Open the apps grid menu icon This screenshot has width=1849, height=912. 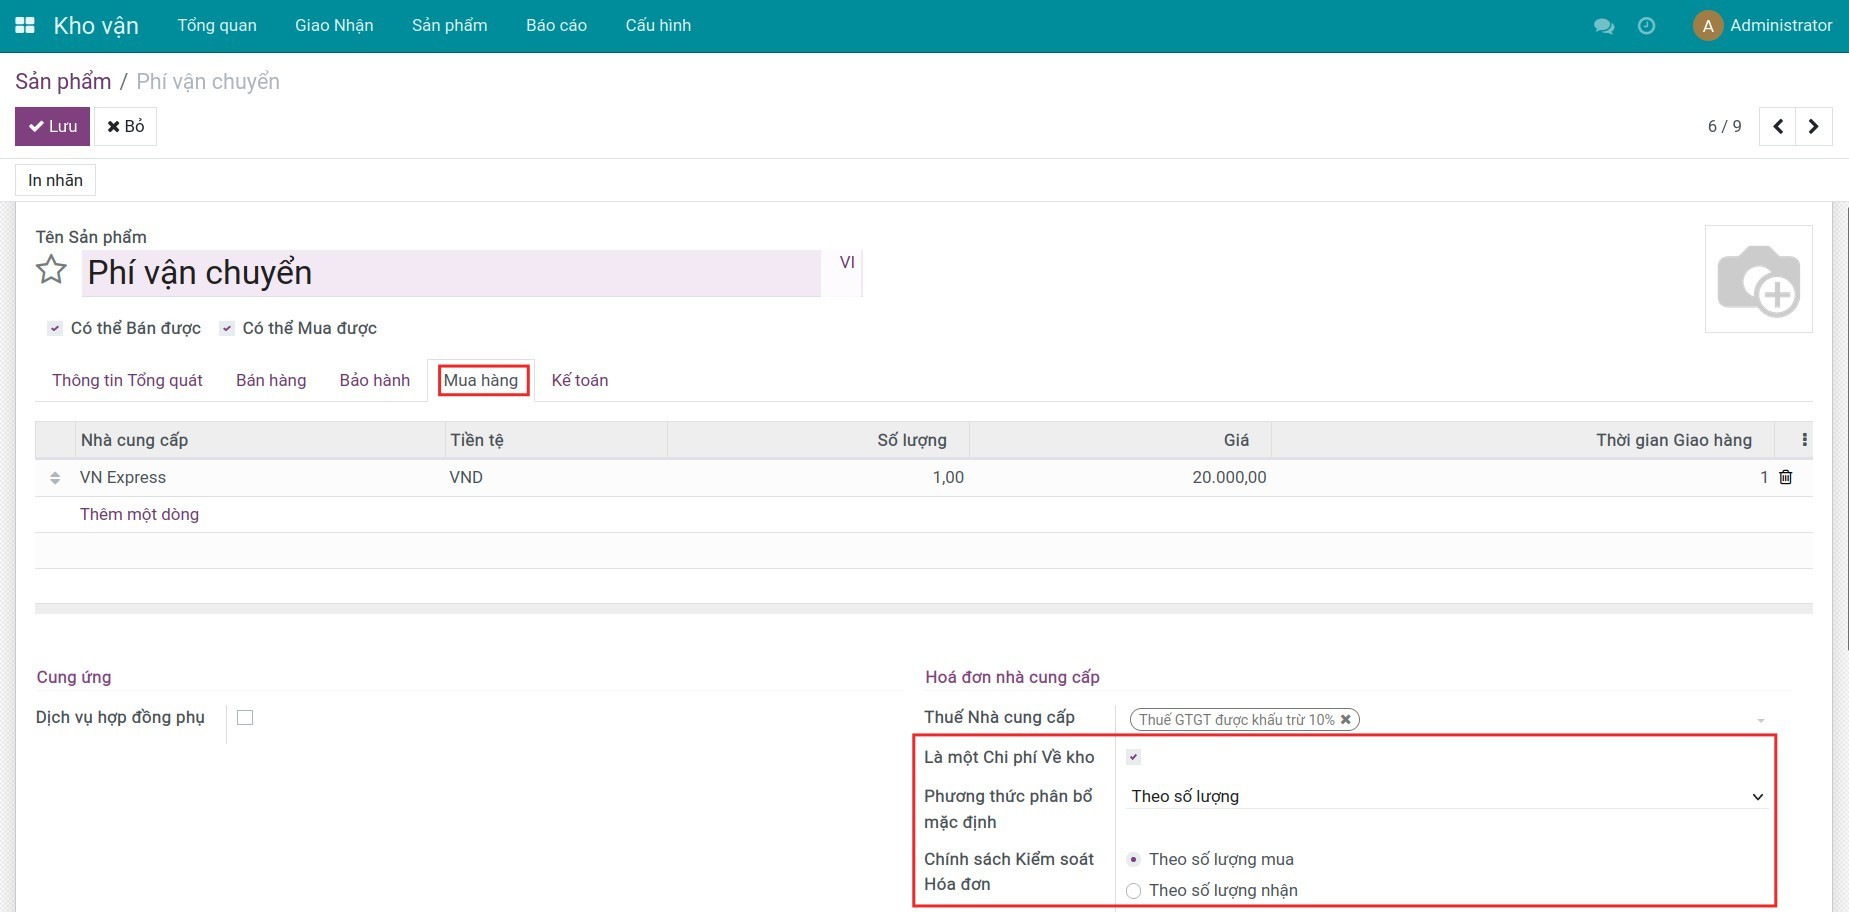coord(25,25)
